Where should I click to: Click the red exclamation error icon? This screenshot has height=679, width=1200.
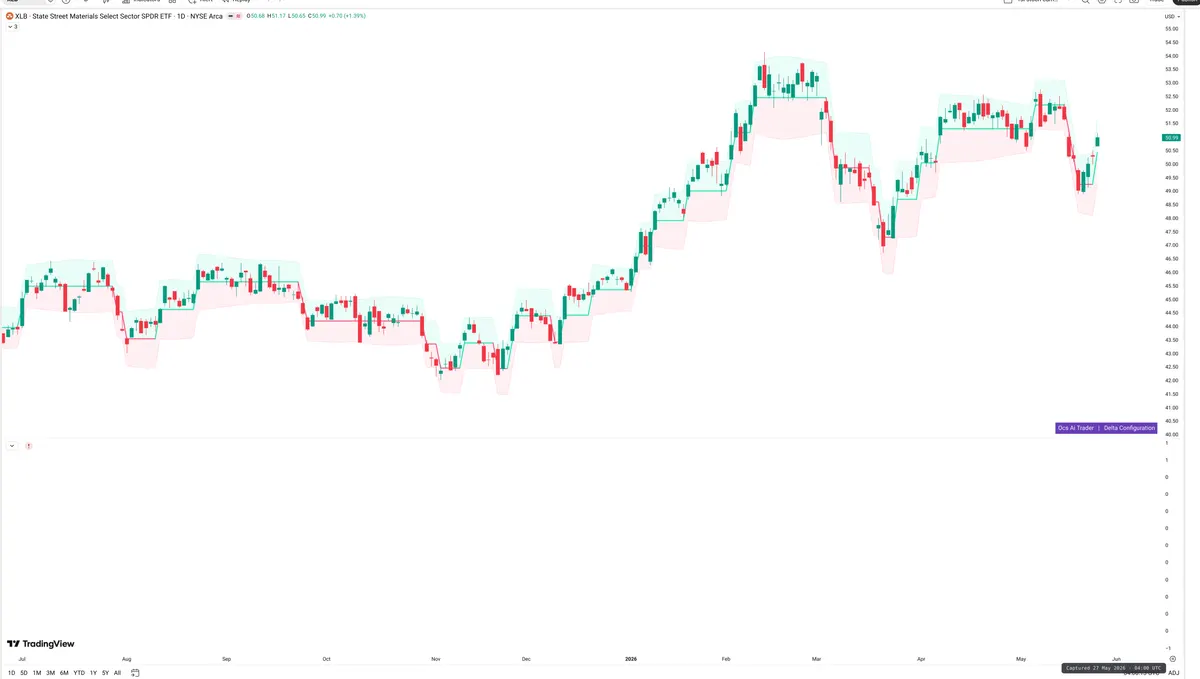(28, 446)
